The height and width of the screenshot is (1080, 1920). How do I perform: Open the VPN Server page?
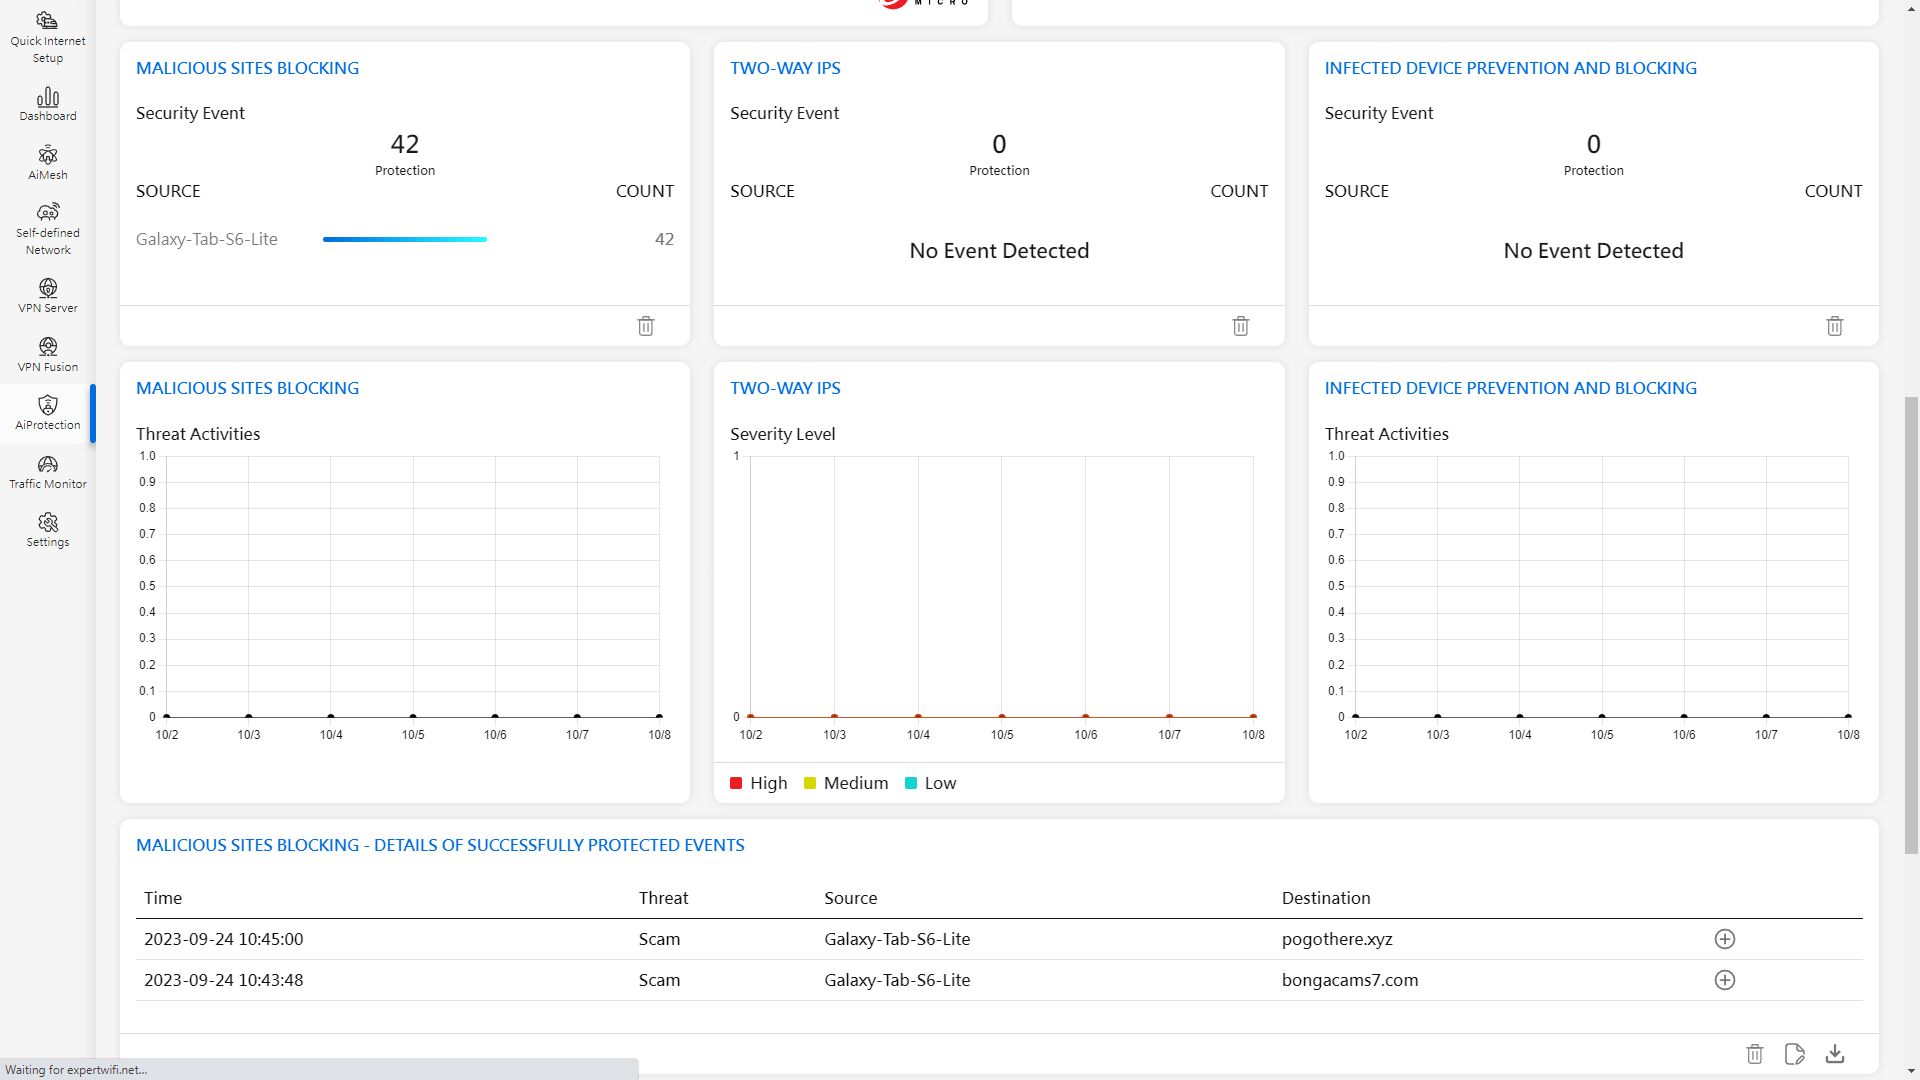click(x=47, y=296)
